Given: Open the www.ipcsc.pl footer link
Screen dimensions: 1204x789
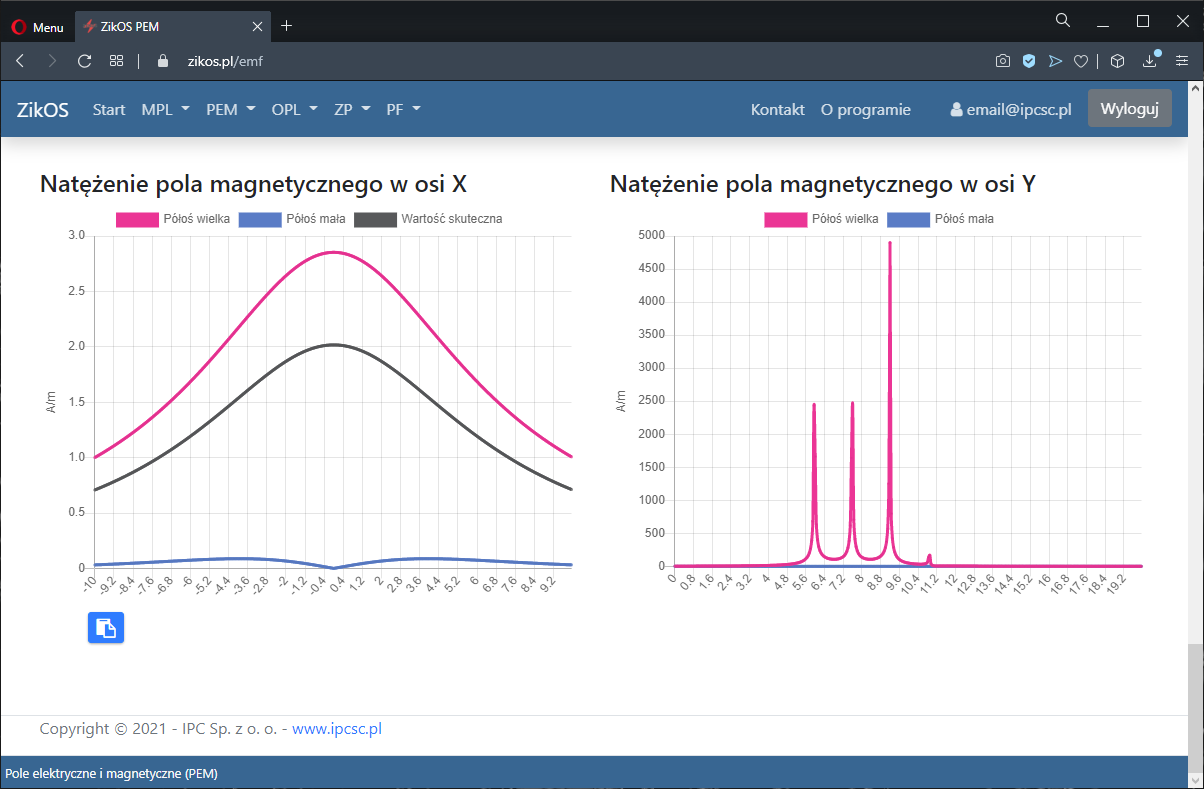Looking at the screenshot, I should click(x=337, y=729).
